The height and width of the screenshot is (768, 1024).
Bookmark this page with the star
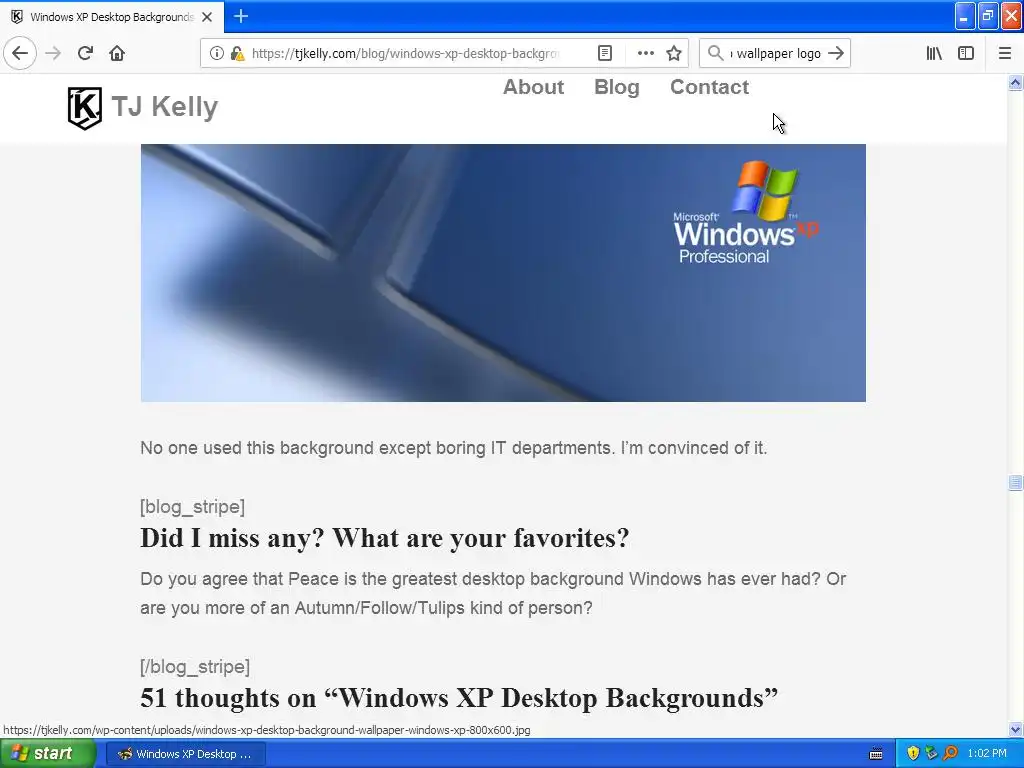tap(674, 54)
